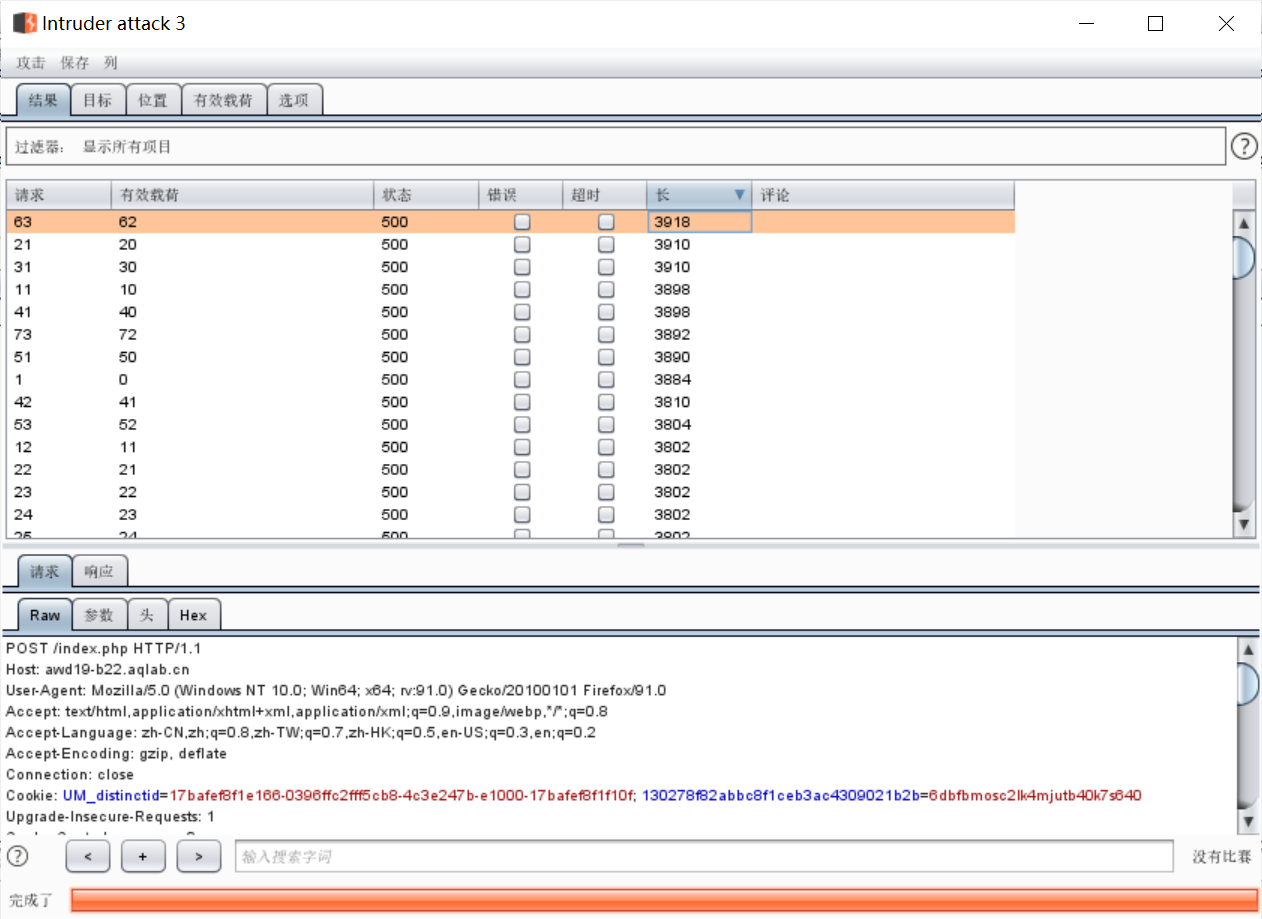Screen dimensions: 1262x919
Task: Click the request viewer scrollbar thumb
Action: pyautogui.click(x=1247, y=684)
